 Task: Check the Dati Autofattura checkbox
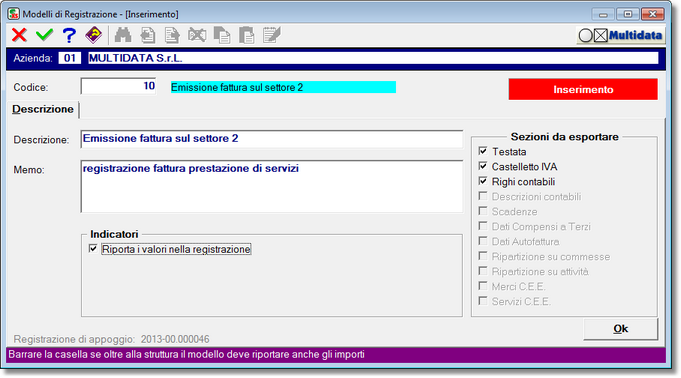pyautogui.click(x=483, y=241)
